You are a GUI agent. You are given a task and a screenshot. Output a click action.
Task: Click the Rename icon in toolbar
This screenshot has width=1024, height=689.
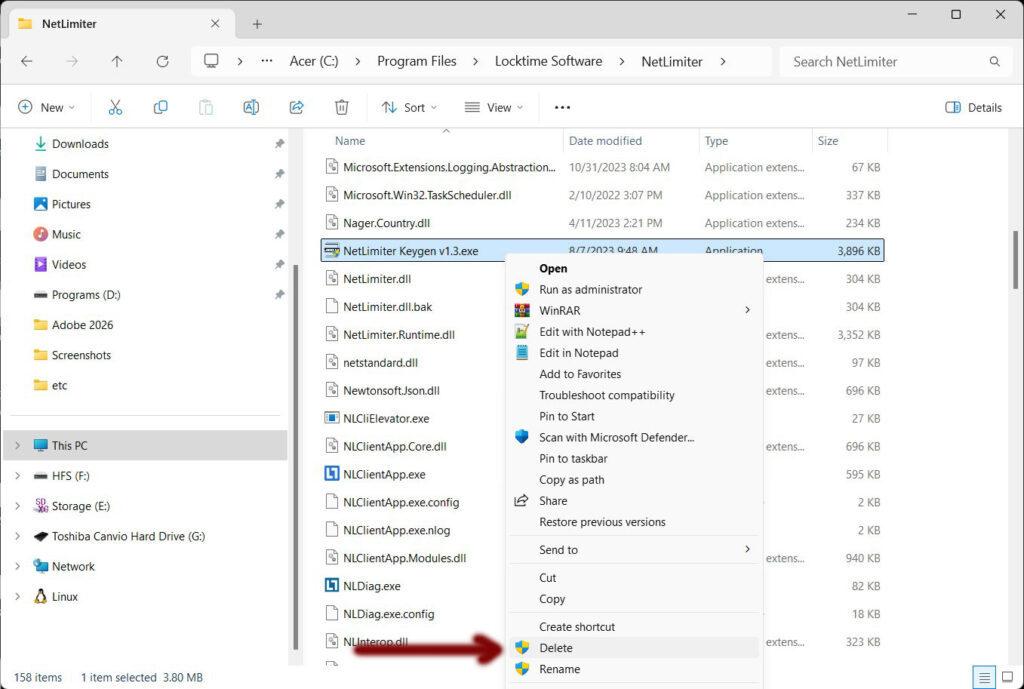(251, 107)
